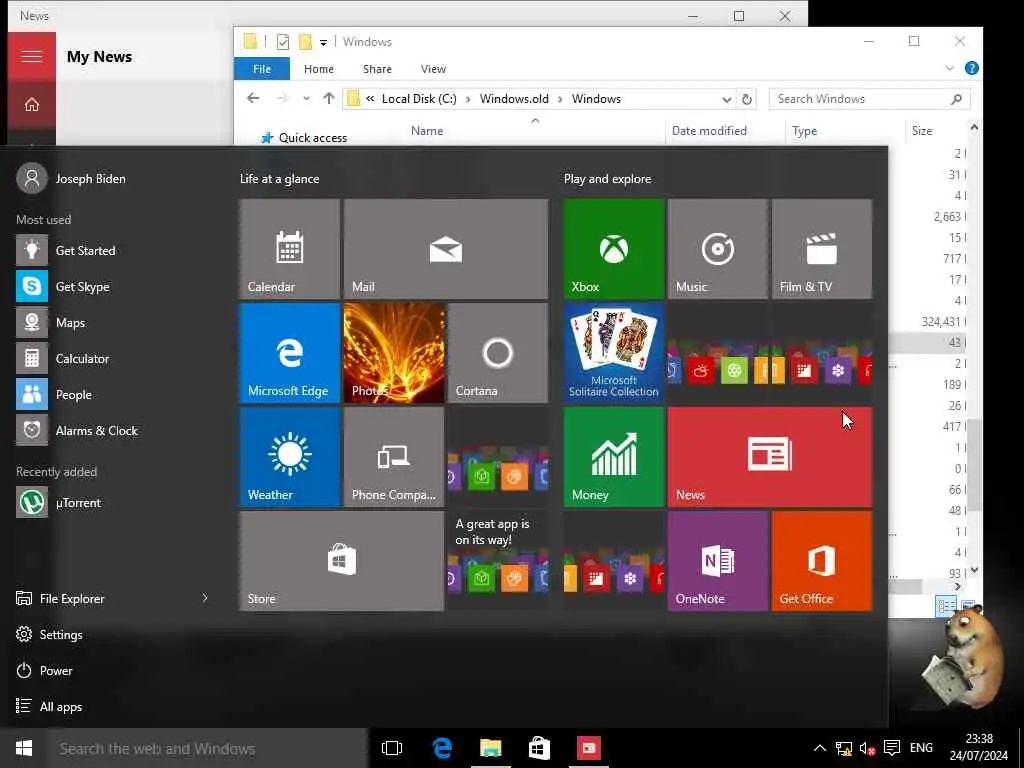
Task: Go back in File Explorer
Action: pos(253,99)
